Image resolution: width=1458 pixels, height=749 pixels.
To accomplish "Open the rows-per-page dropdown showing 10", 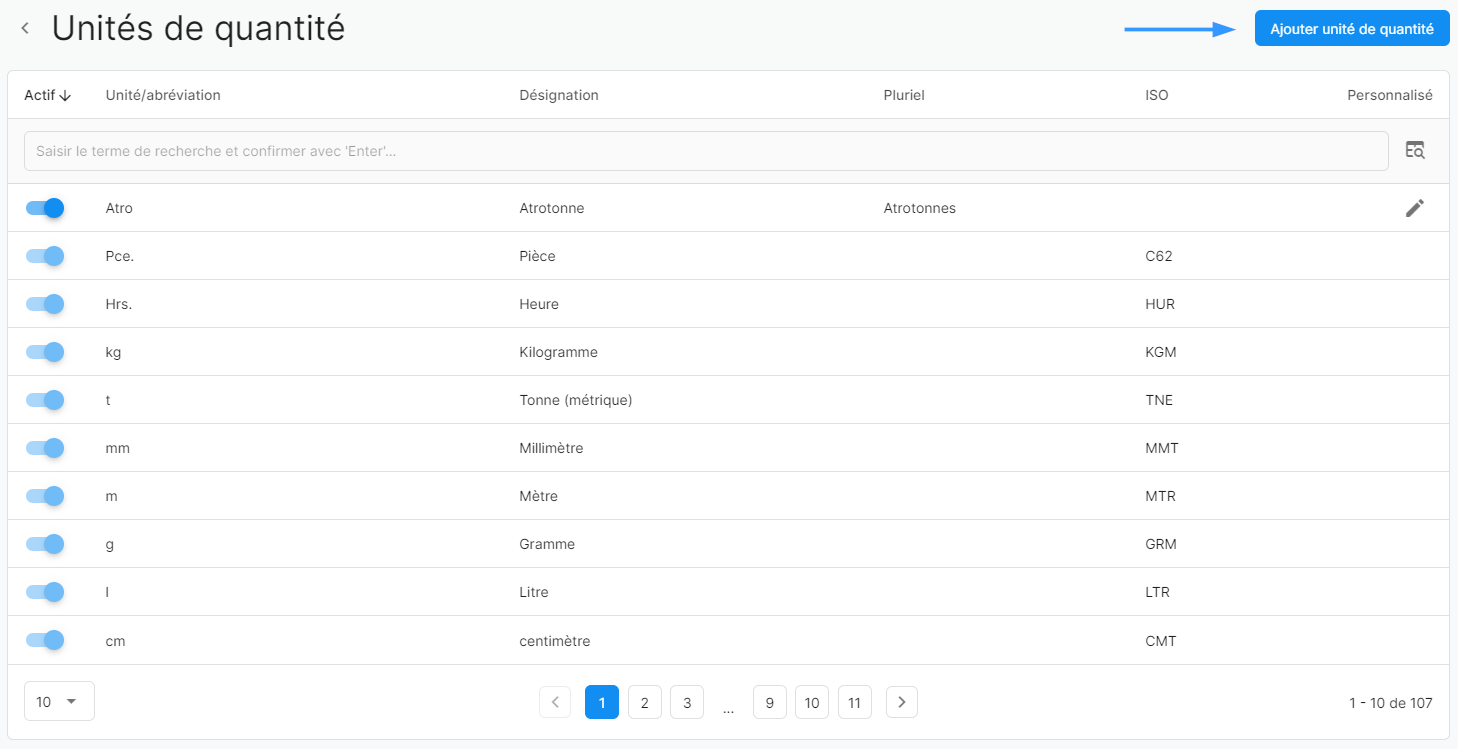I will click(59, 702).
